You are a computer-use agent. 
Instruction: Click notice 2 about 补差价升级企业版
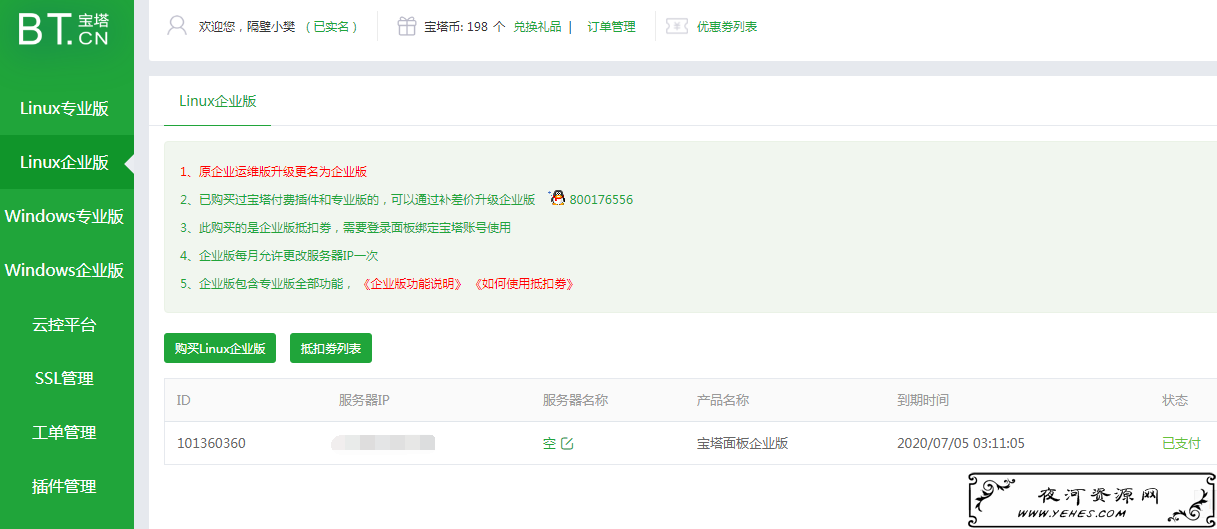358,200
